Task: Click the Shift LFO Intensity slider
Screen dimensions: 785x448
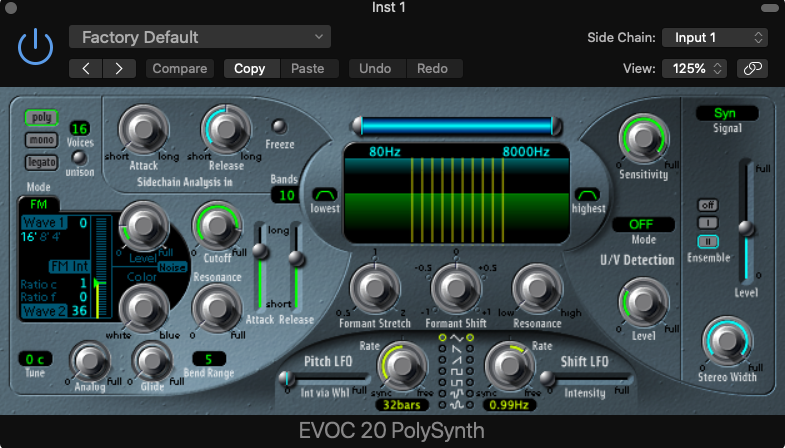Action: click(586, 379)
